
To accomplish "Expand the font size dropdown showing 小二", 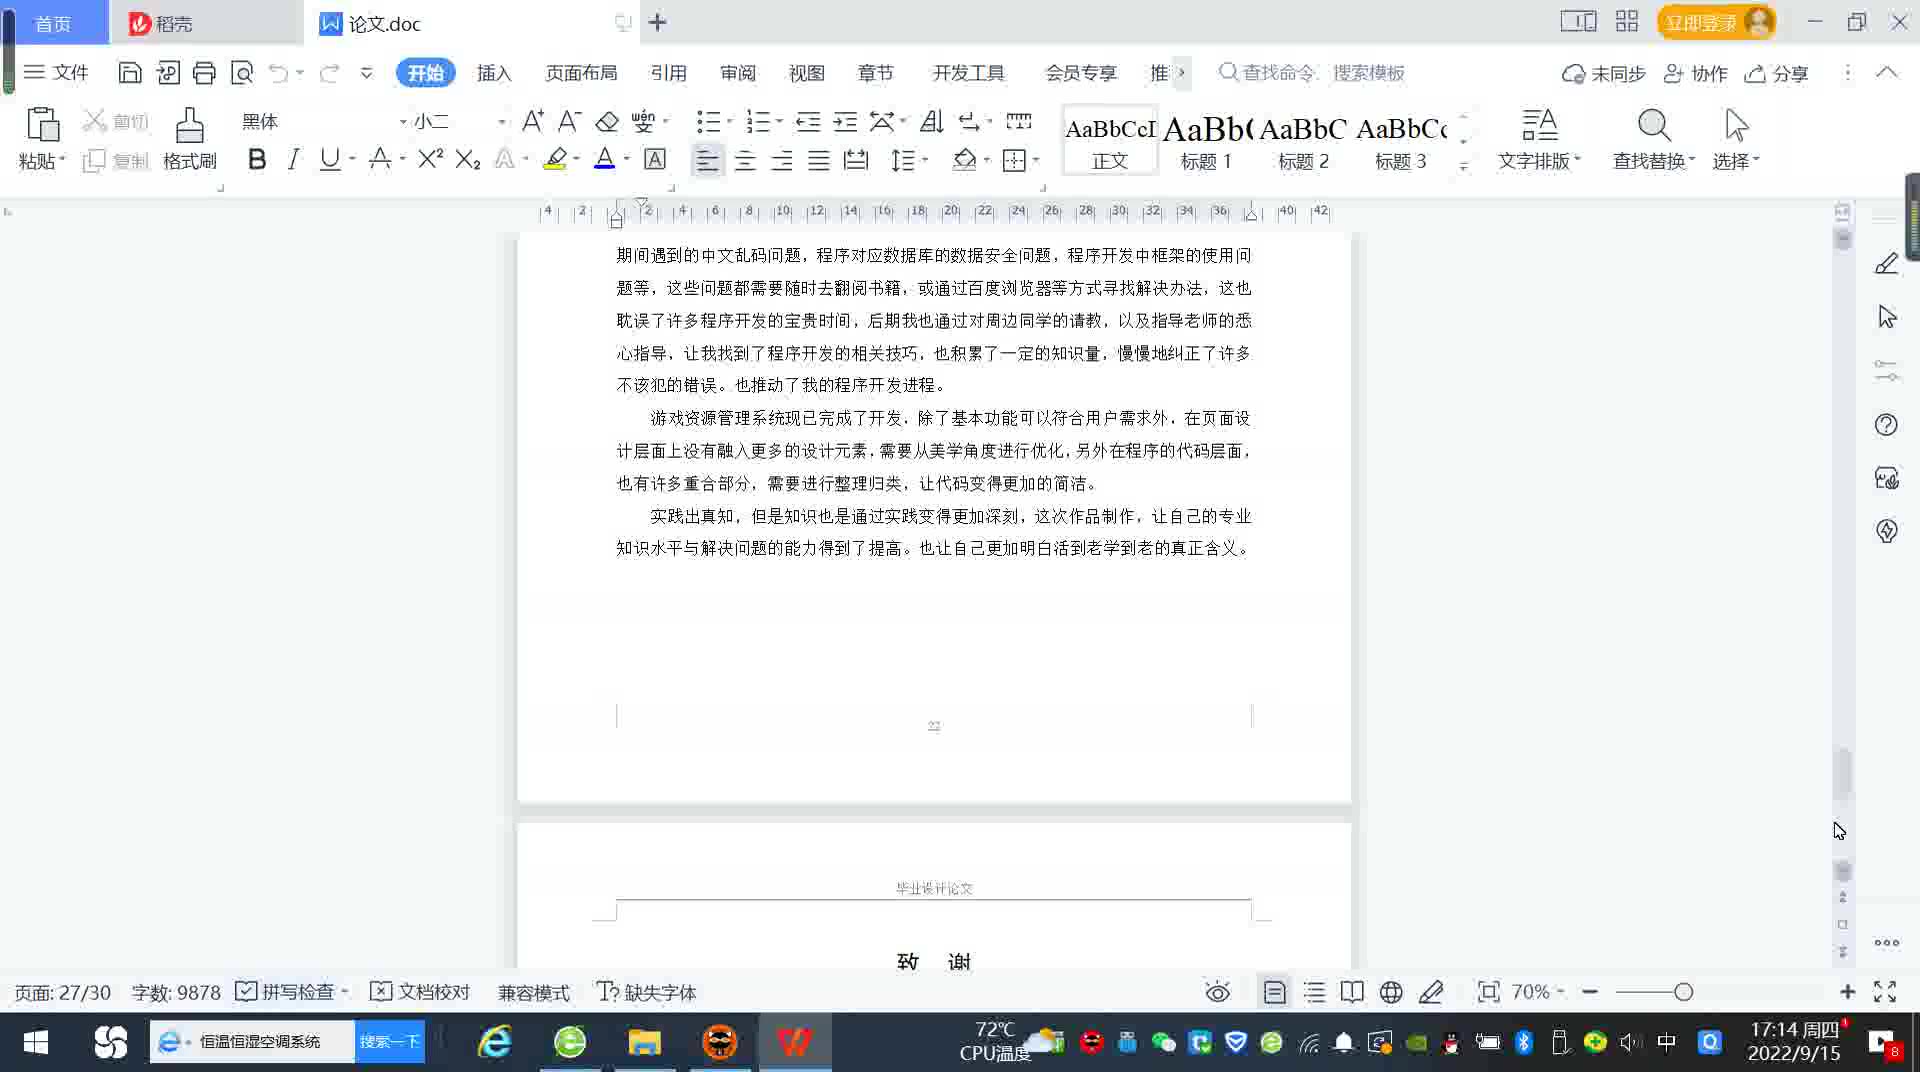I will point(501,122).
